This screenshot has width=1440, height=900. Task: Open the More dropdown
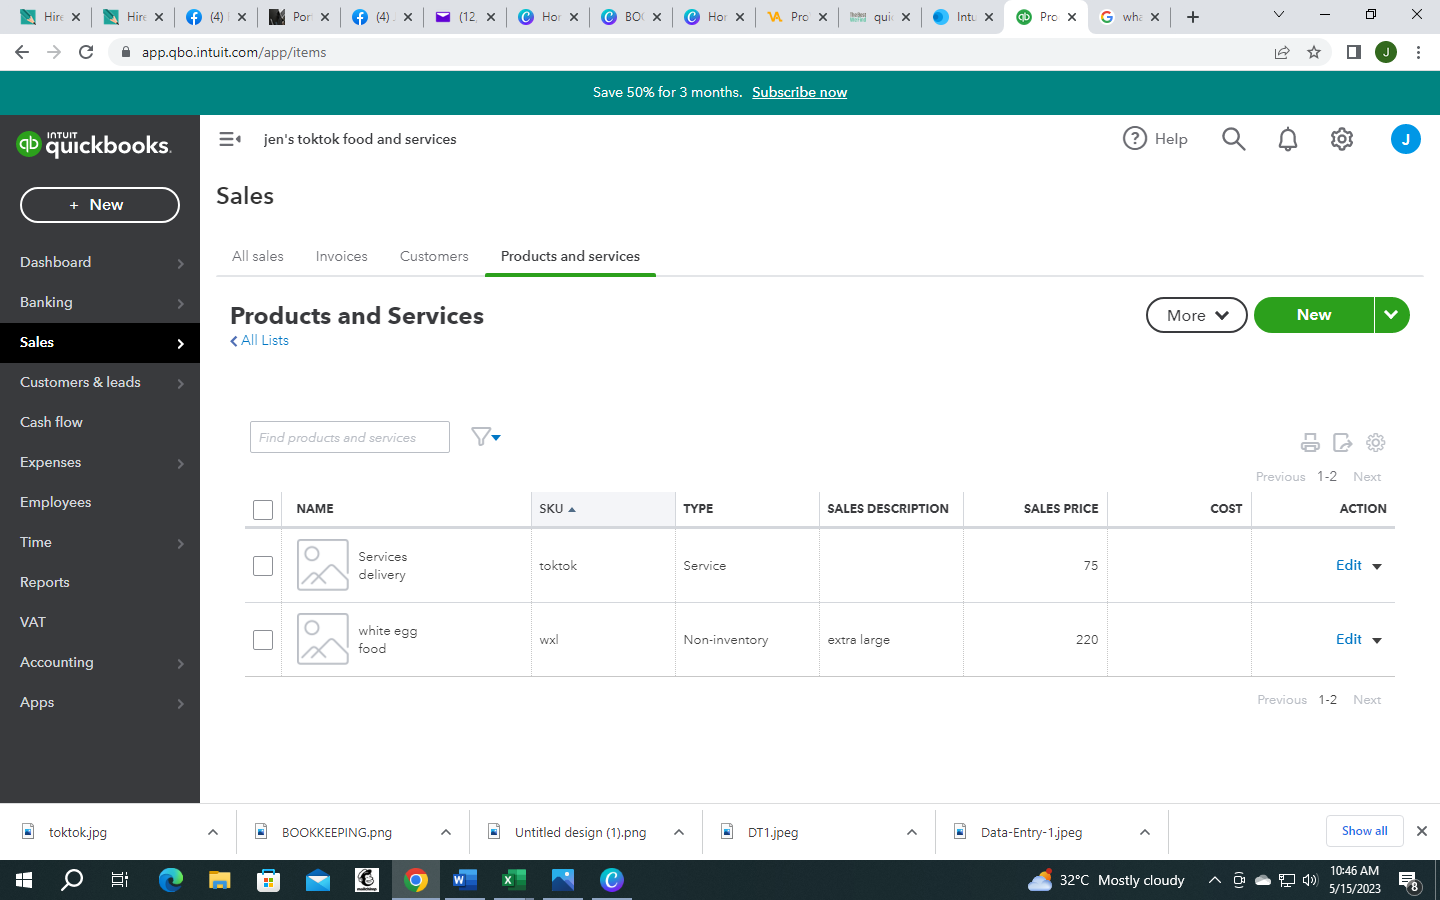(x=1197, y=315)
